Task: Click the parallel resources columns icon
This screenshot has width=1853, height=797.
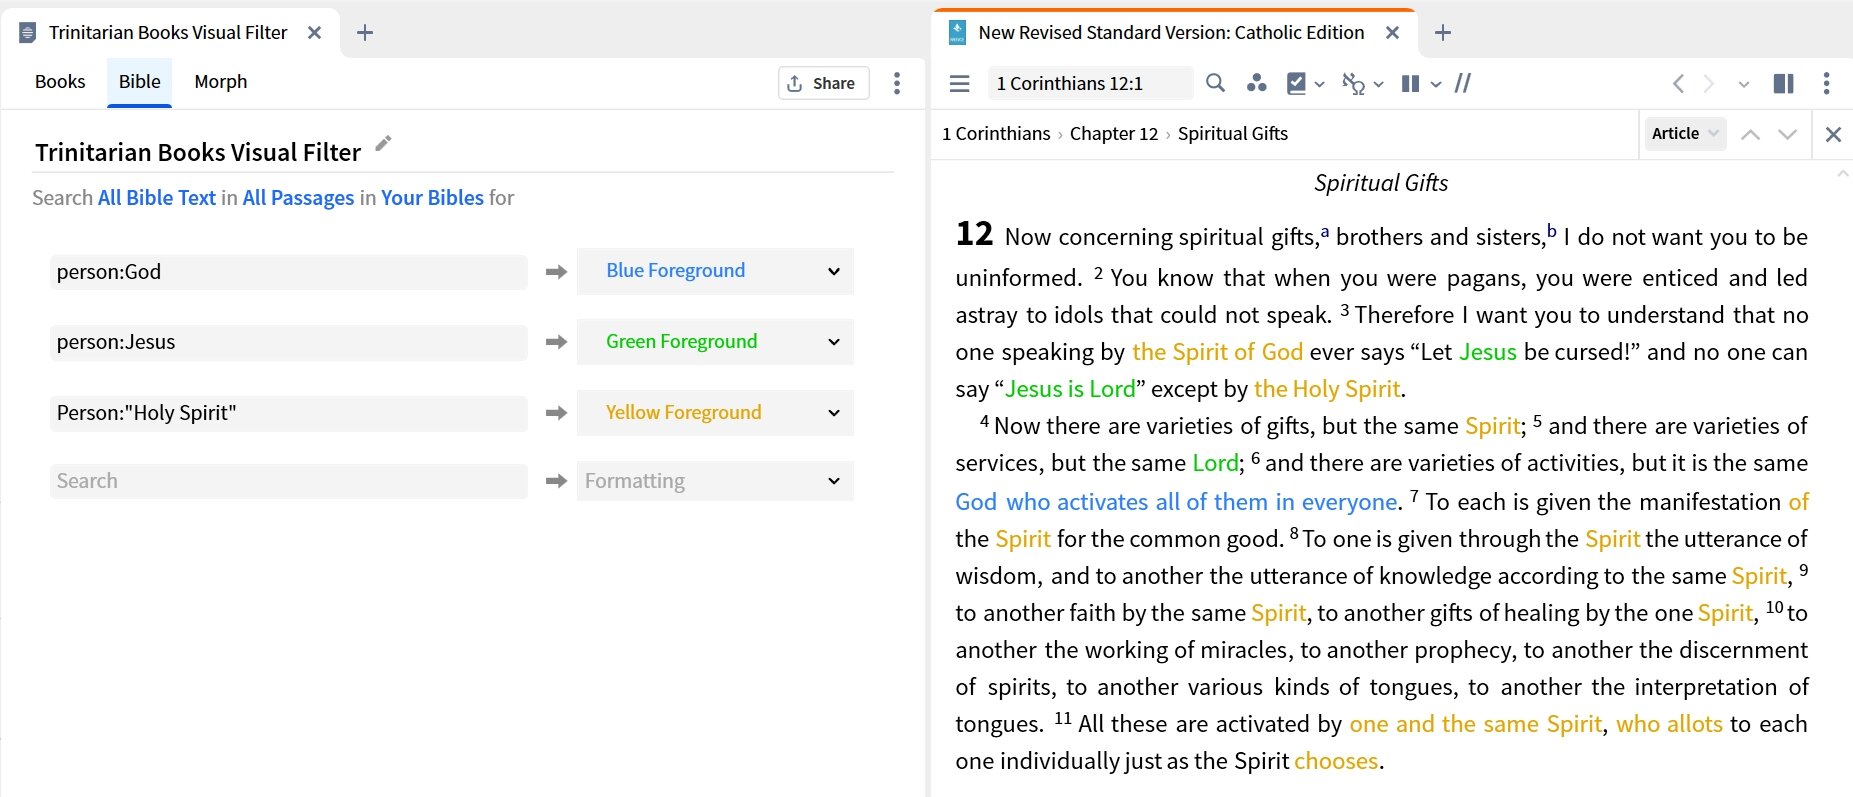Action: point(1410,83)
